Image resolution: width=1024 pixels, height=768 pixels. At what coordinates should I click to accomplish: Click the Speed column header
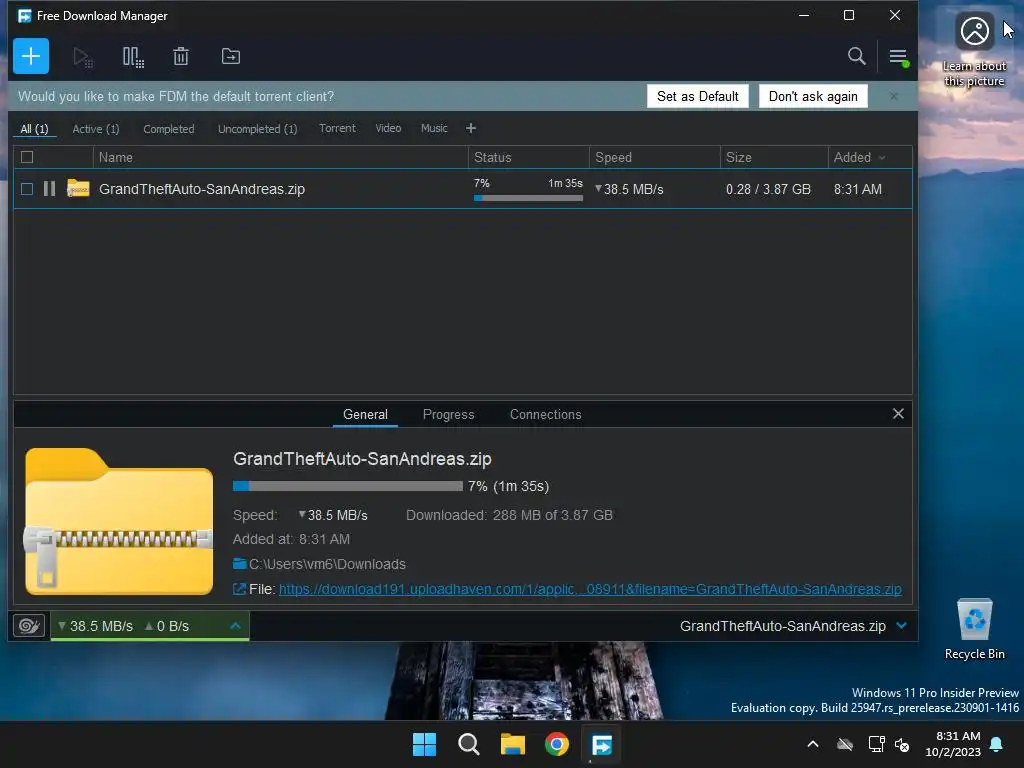pos(654,157)
